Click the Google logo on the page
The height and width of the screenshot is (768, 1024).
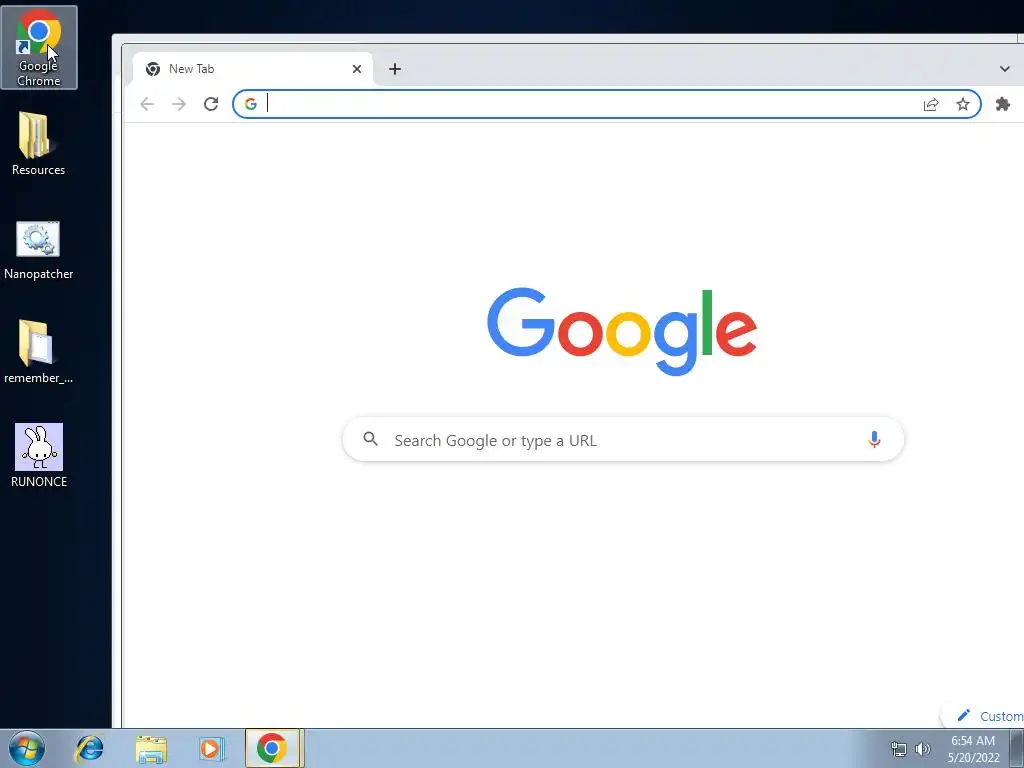tap(622, 332)
